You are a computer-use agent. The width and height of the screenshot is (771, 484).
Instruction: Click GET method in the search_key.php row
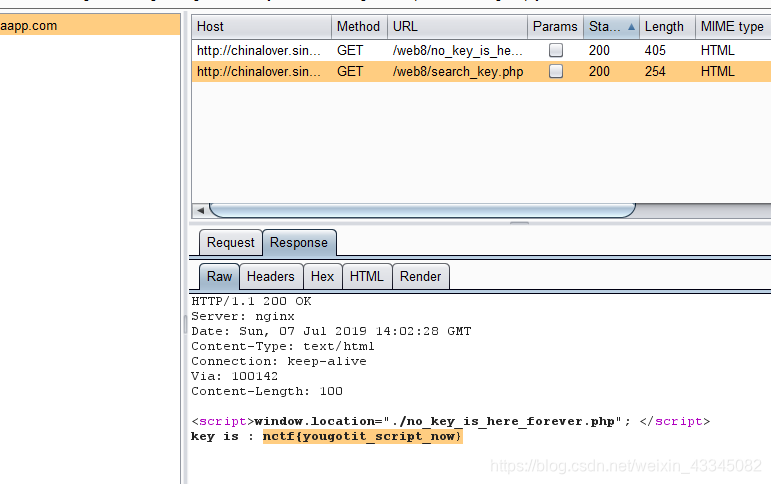(x=350, y=71)
